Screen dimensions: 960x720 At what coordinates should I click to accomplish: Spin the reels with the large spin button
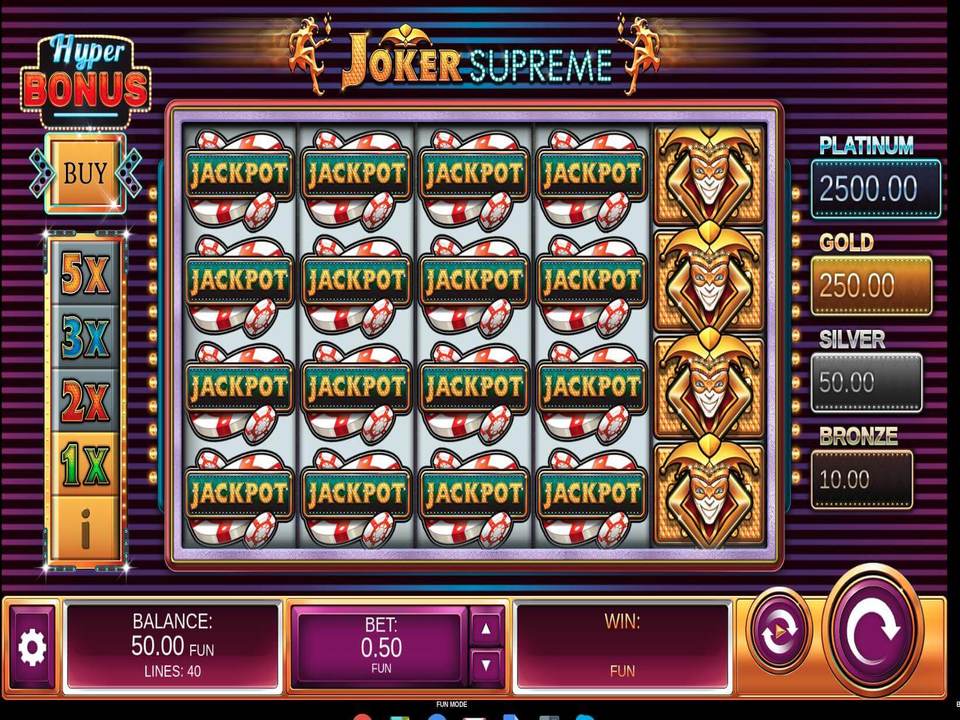(x=872, y=631)
